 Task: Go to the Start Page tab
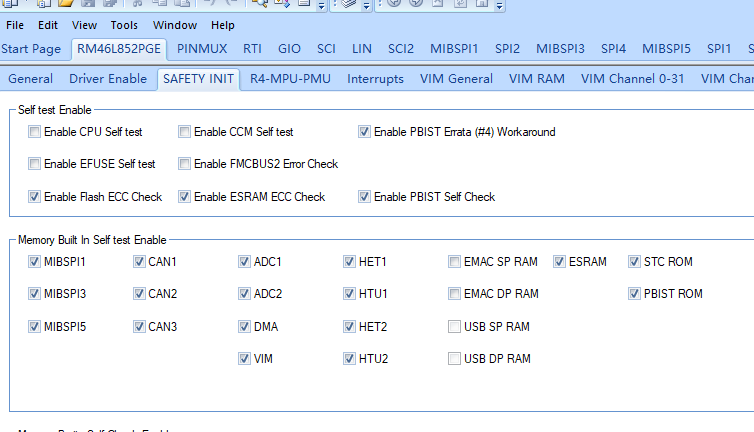tap(31, 48)
